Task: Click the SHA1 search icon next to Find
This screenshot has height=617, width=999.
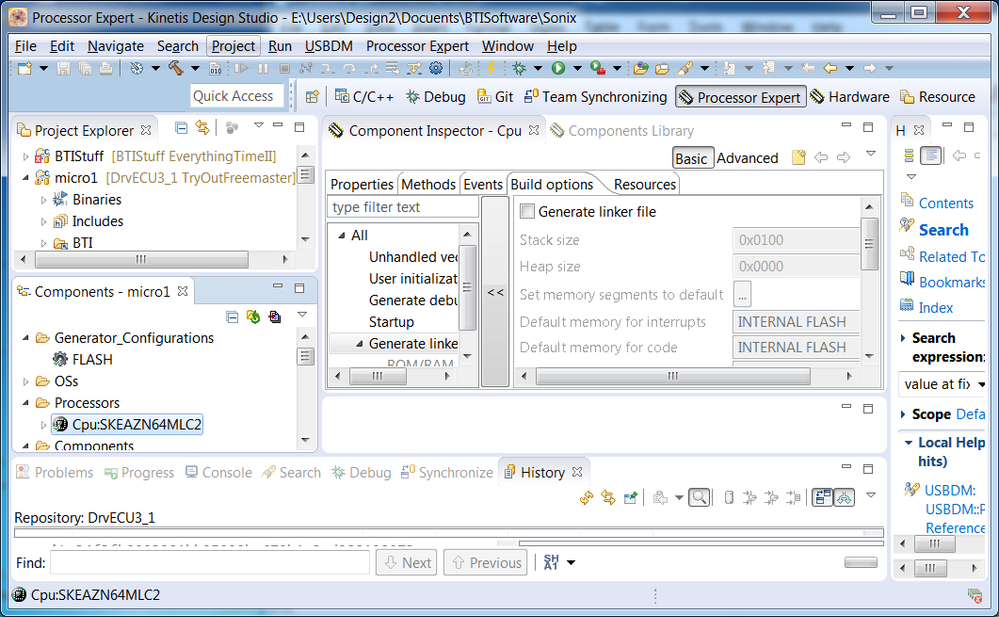Action: 552,562
